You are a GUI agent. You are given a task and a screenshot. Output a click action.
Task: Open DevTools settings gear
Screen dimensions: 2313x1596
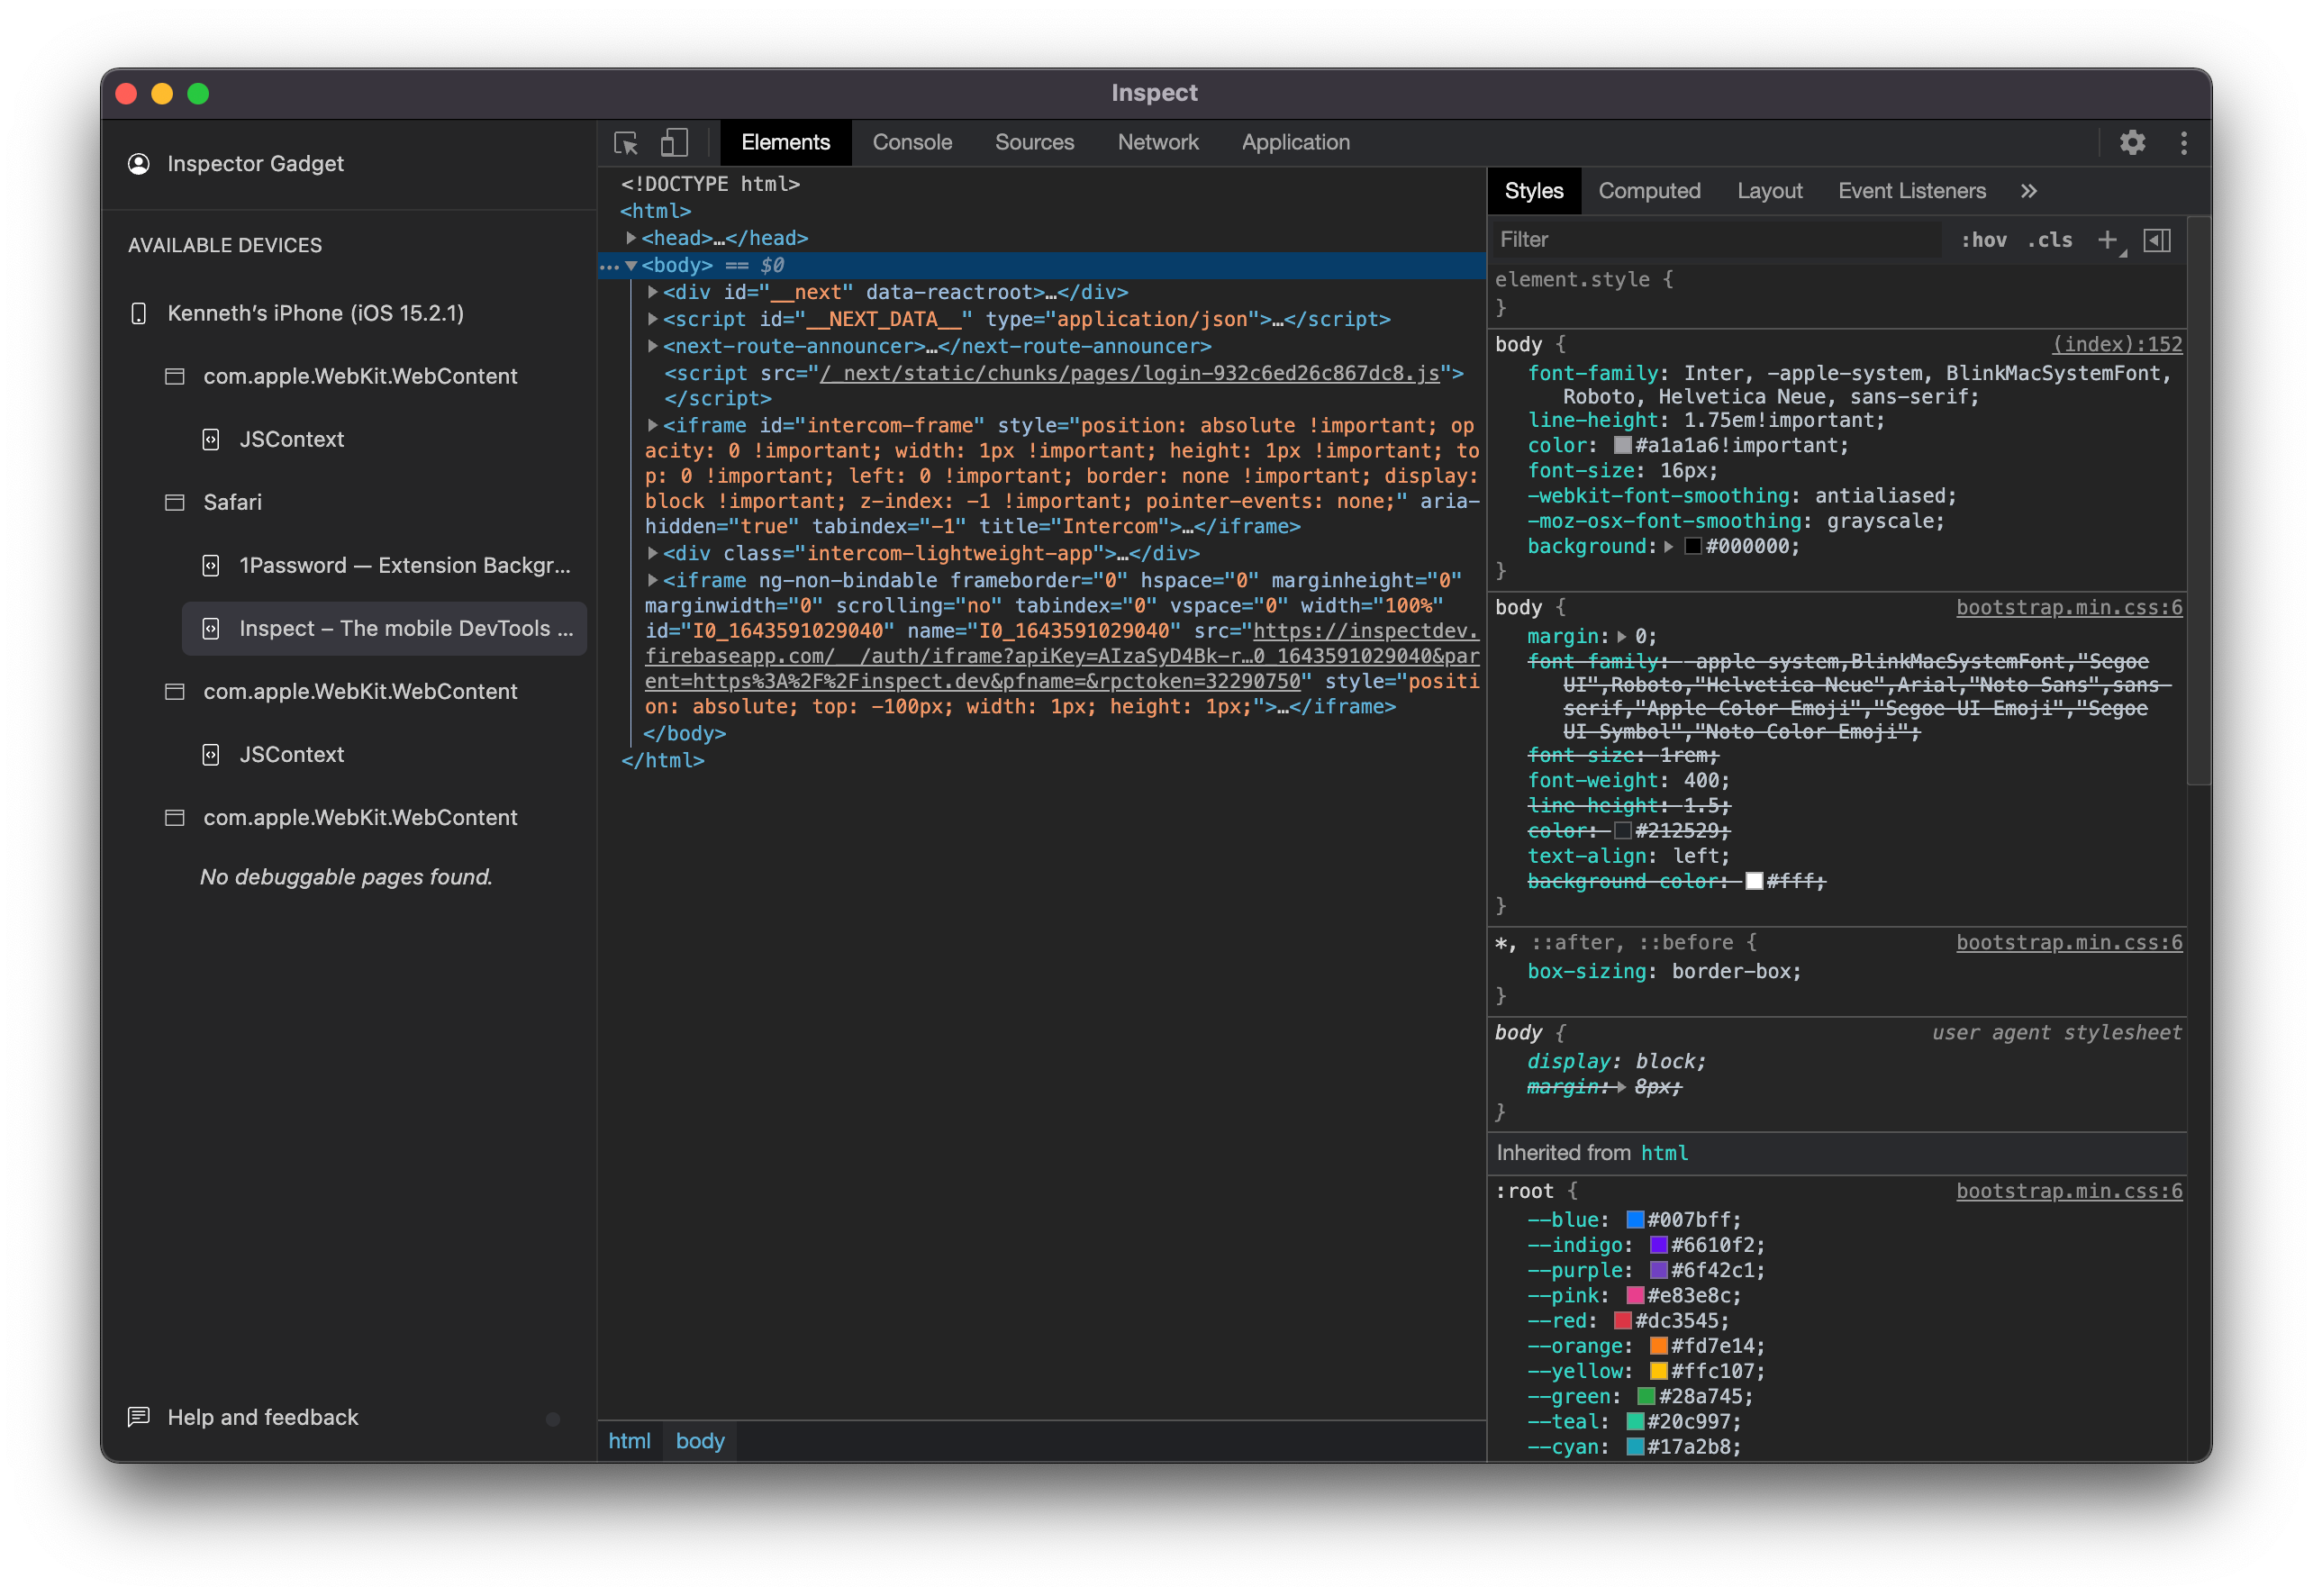pos(2132,143)
